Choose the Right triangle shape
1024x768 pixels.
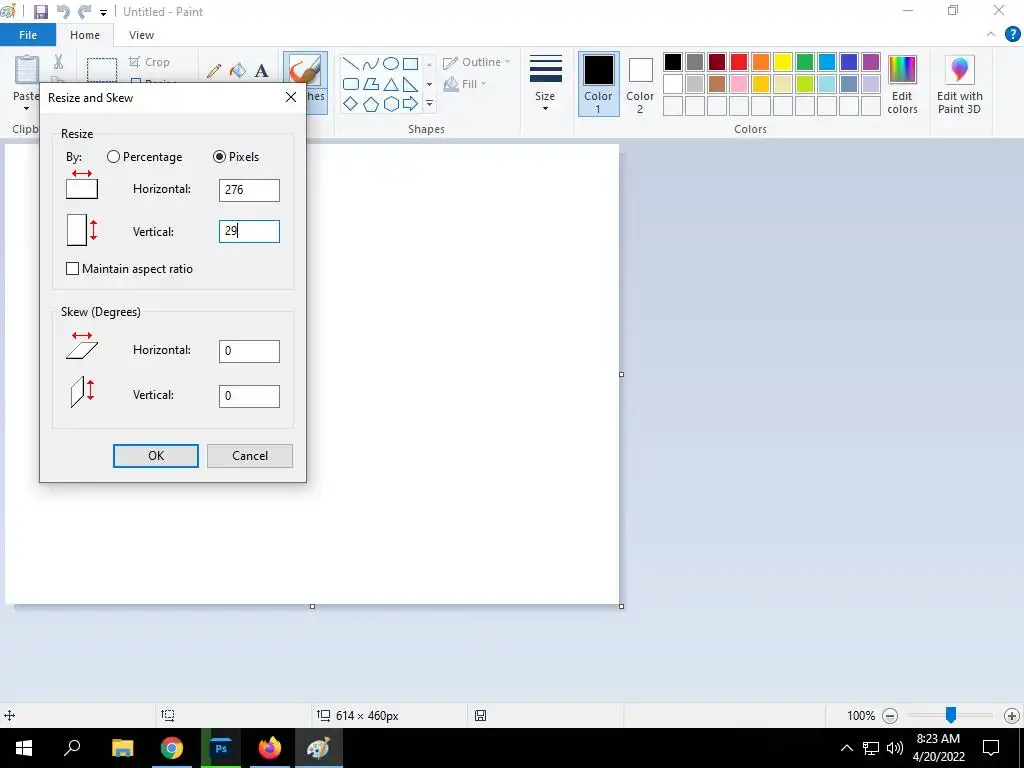point(410,84)
